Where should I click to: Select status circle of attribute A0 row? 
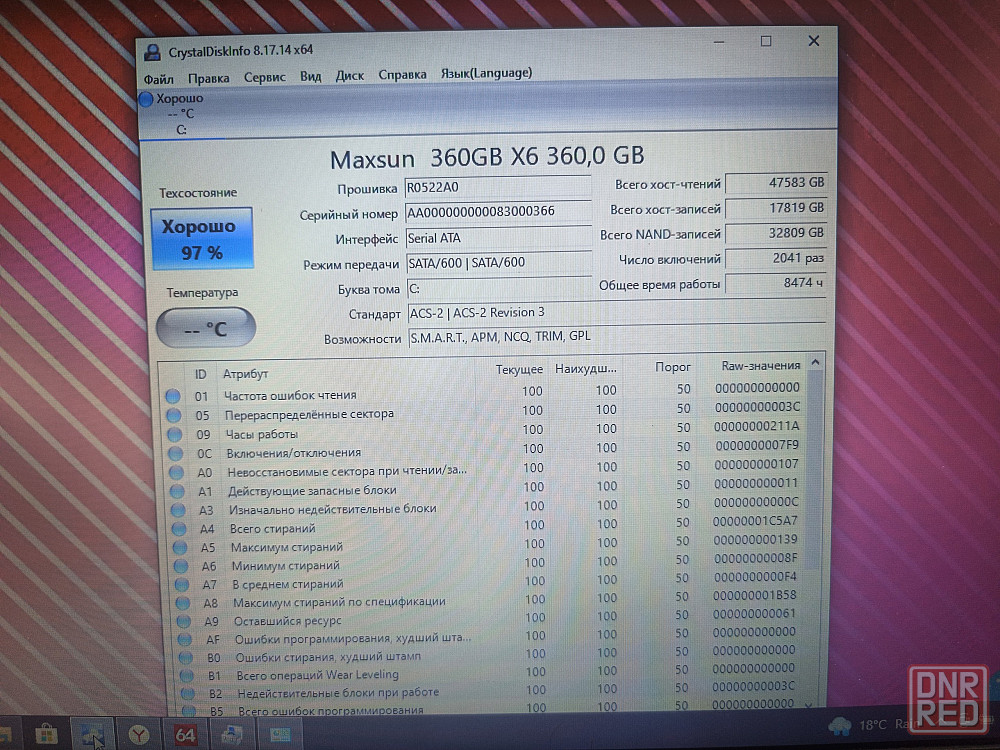[177, 473]
